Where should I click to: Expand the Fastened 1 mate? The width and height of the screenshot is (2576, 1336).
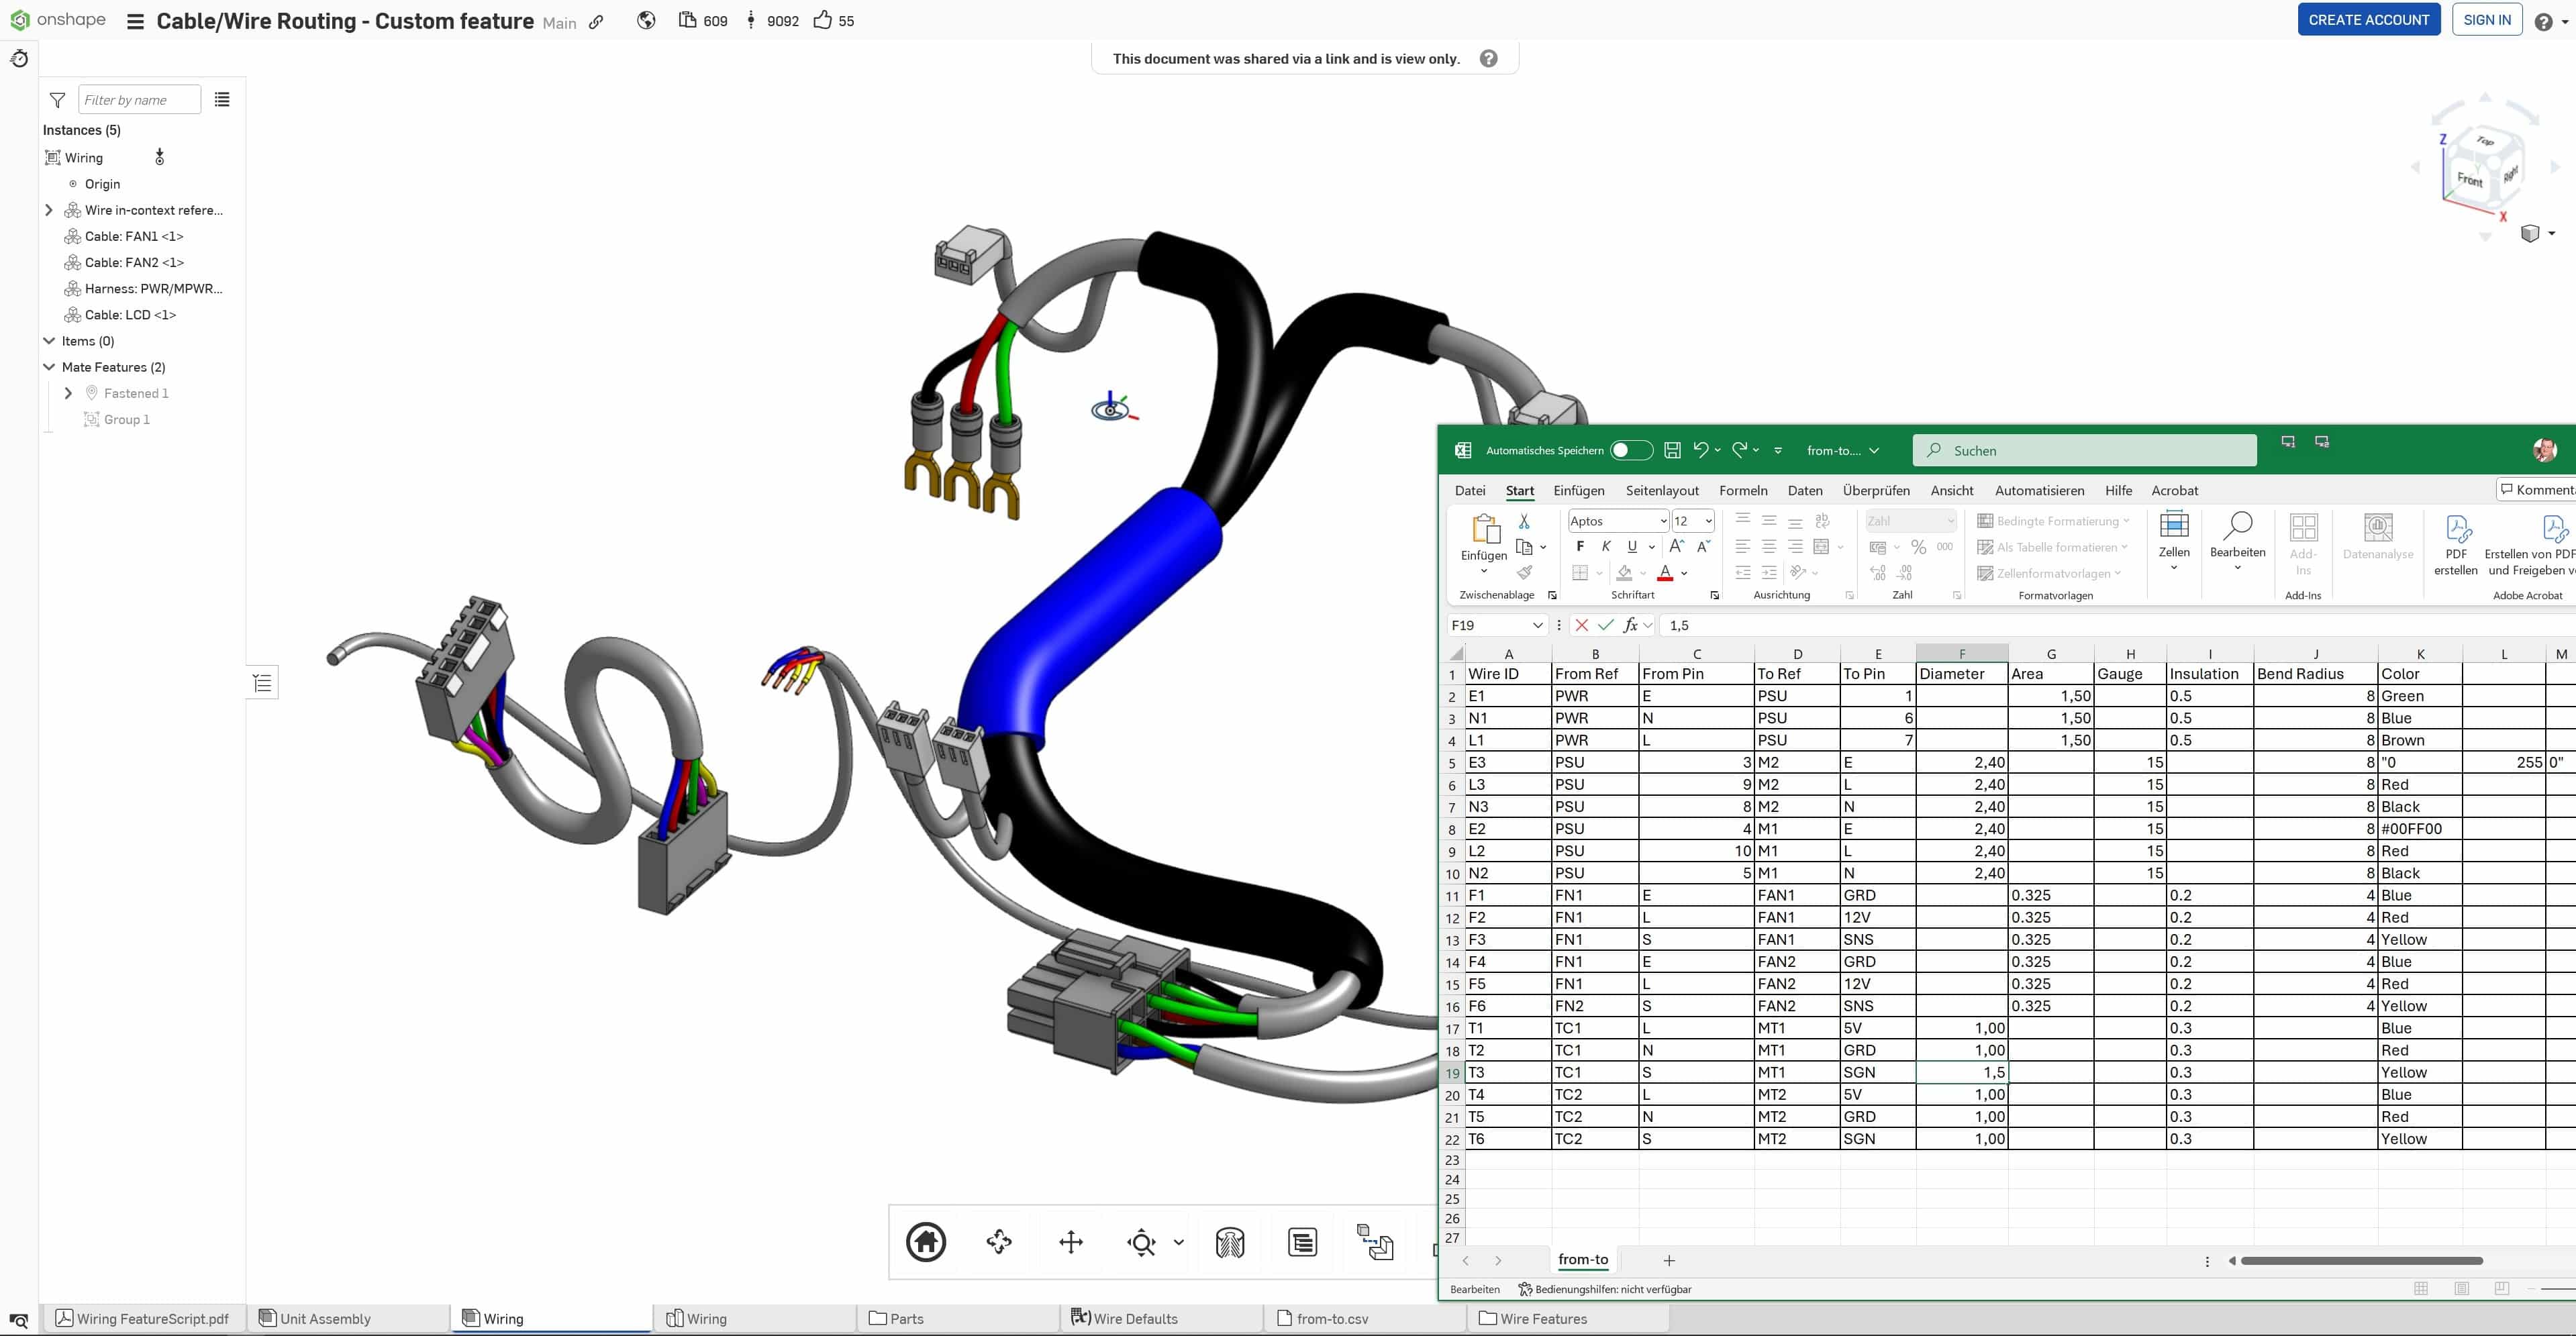pyautogui.click(x=68, y=393)
